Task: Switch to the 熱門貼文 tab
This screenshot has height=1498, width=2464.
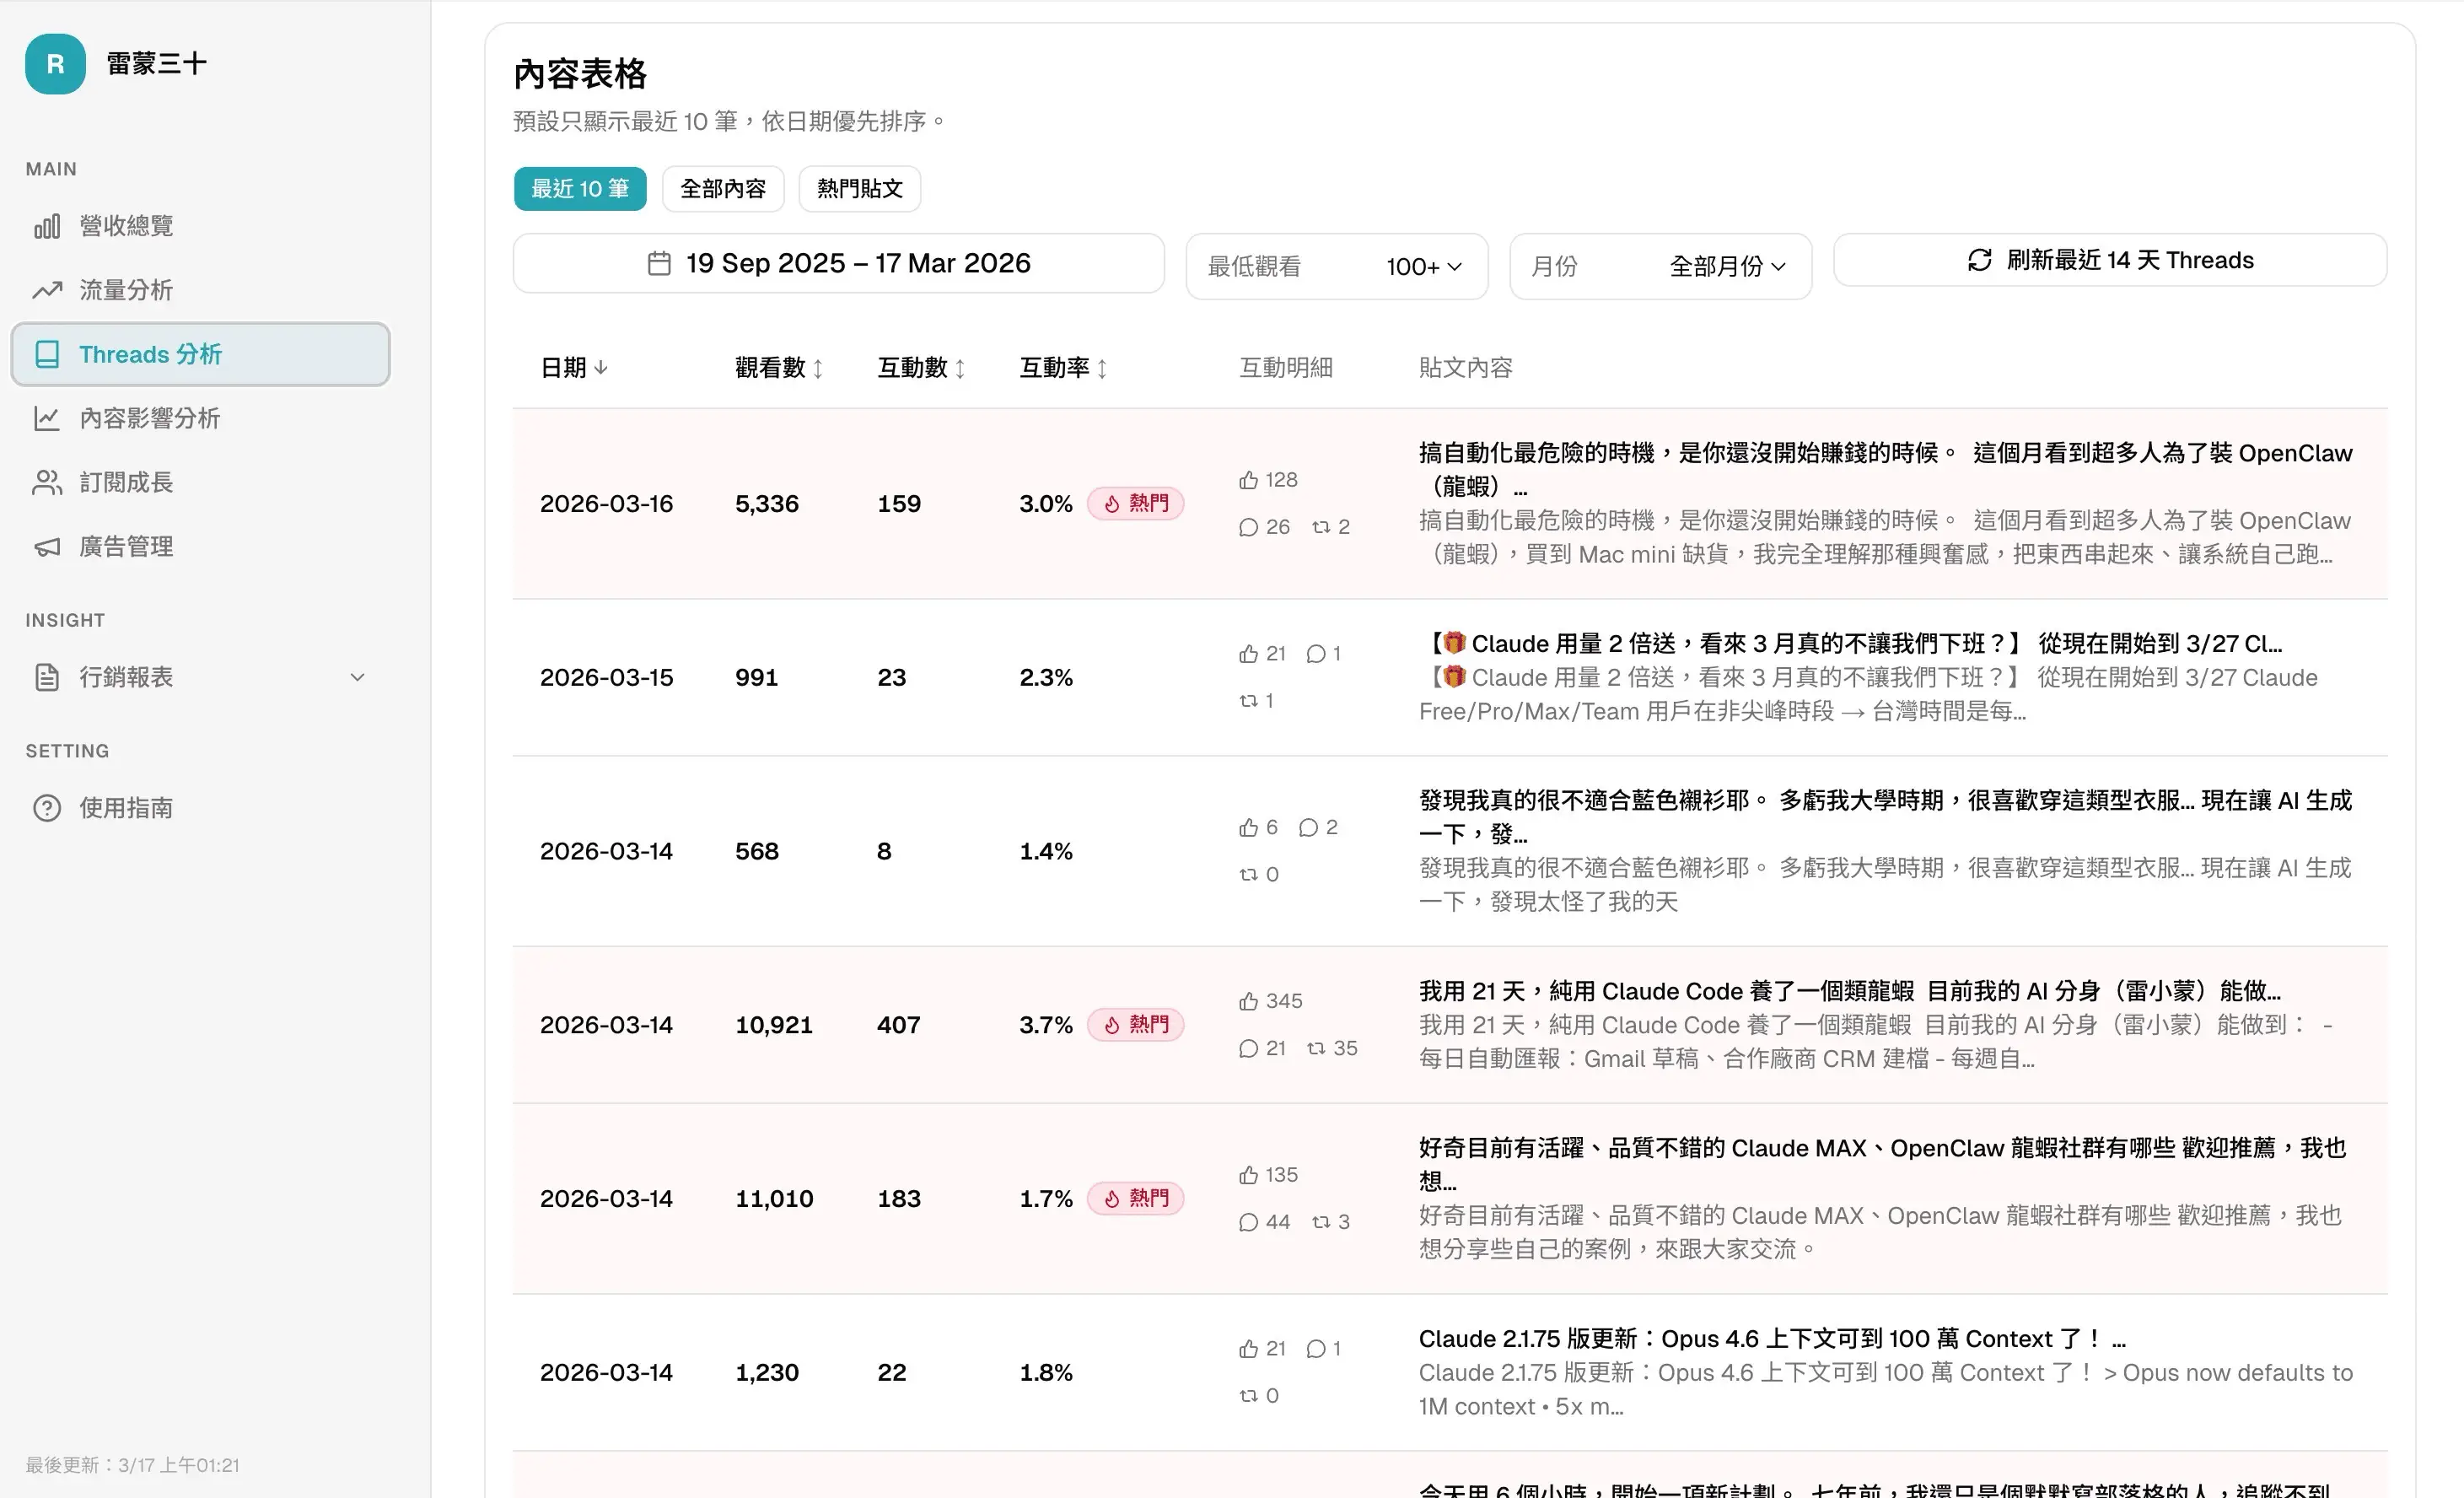Action: point(859,189)
